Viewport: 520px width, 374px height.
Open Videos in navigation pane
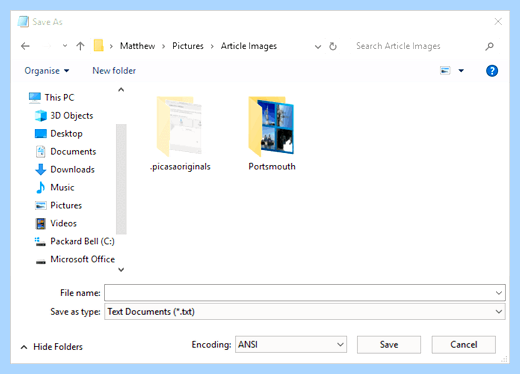pos(63,224)
